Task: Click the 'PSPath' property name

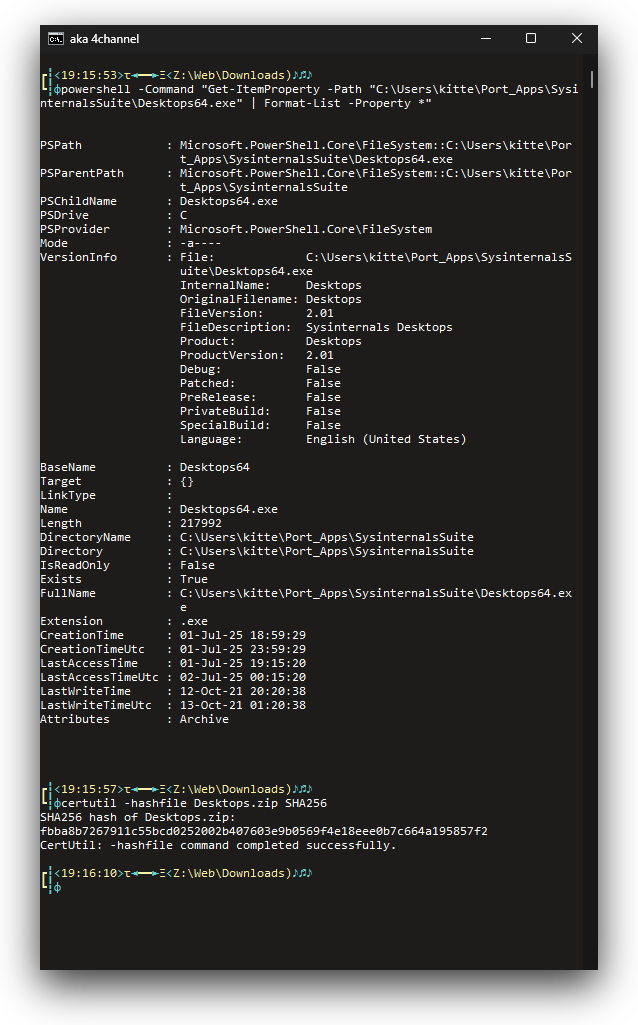Action: click(x=61, y=145)
